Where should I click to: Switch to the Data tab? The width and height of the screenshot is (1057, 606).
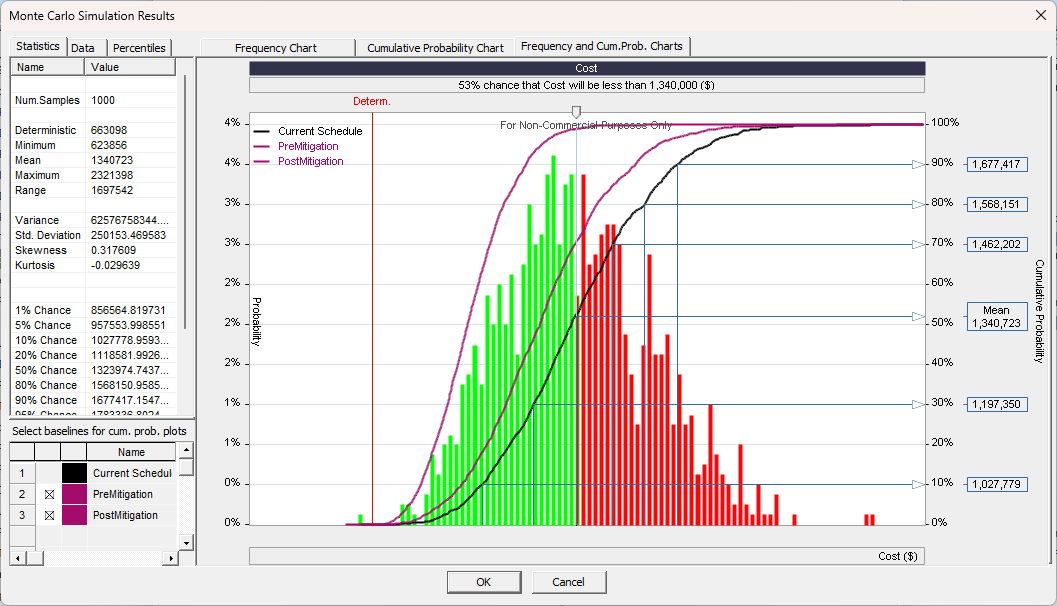pos(83,47)
